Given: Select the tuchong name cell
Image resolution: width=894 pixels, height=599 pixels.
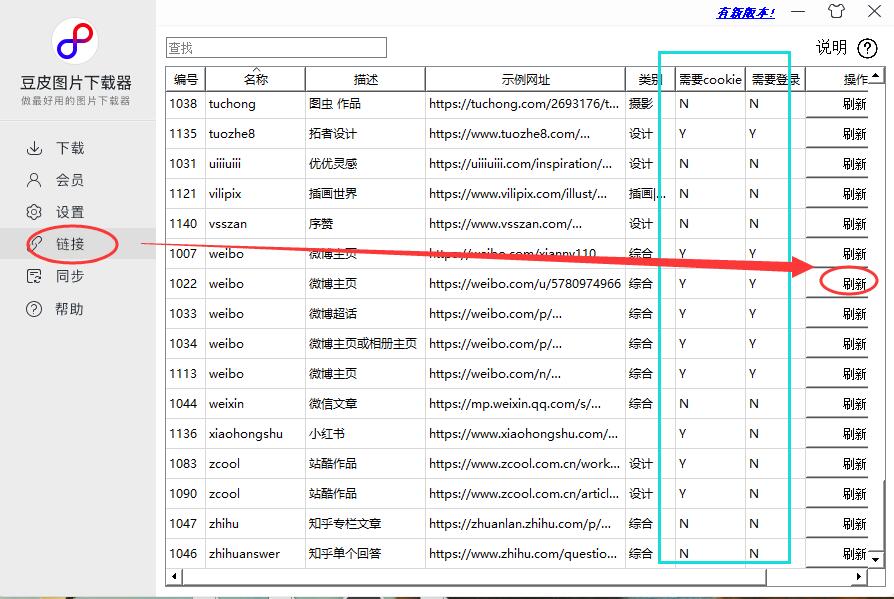Looking at the screenshot, I should pyautogui.click(x=255, y=104).
